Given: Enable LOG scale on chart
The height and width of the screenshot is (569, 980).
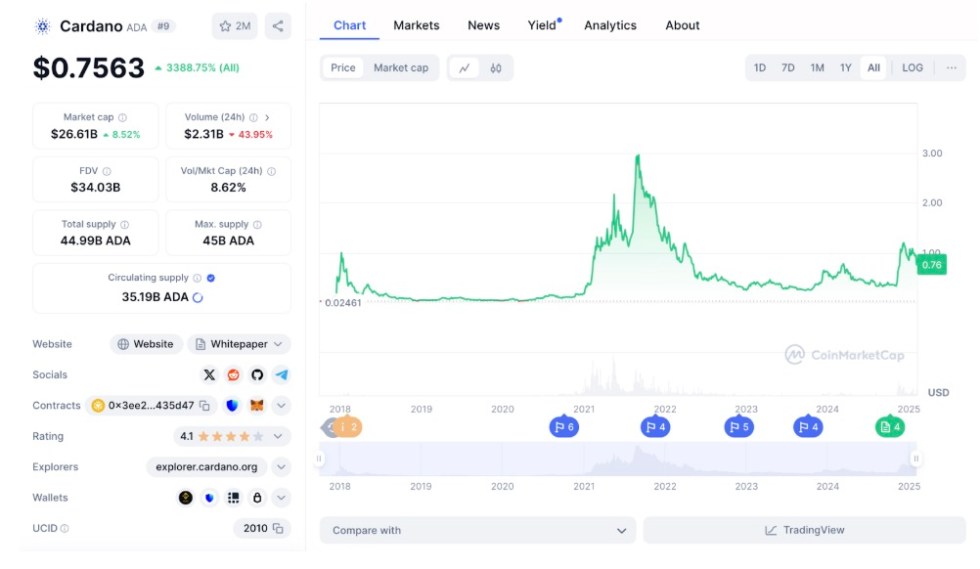Looking at the screenshot, I should (912, 68).
